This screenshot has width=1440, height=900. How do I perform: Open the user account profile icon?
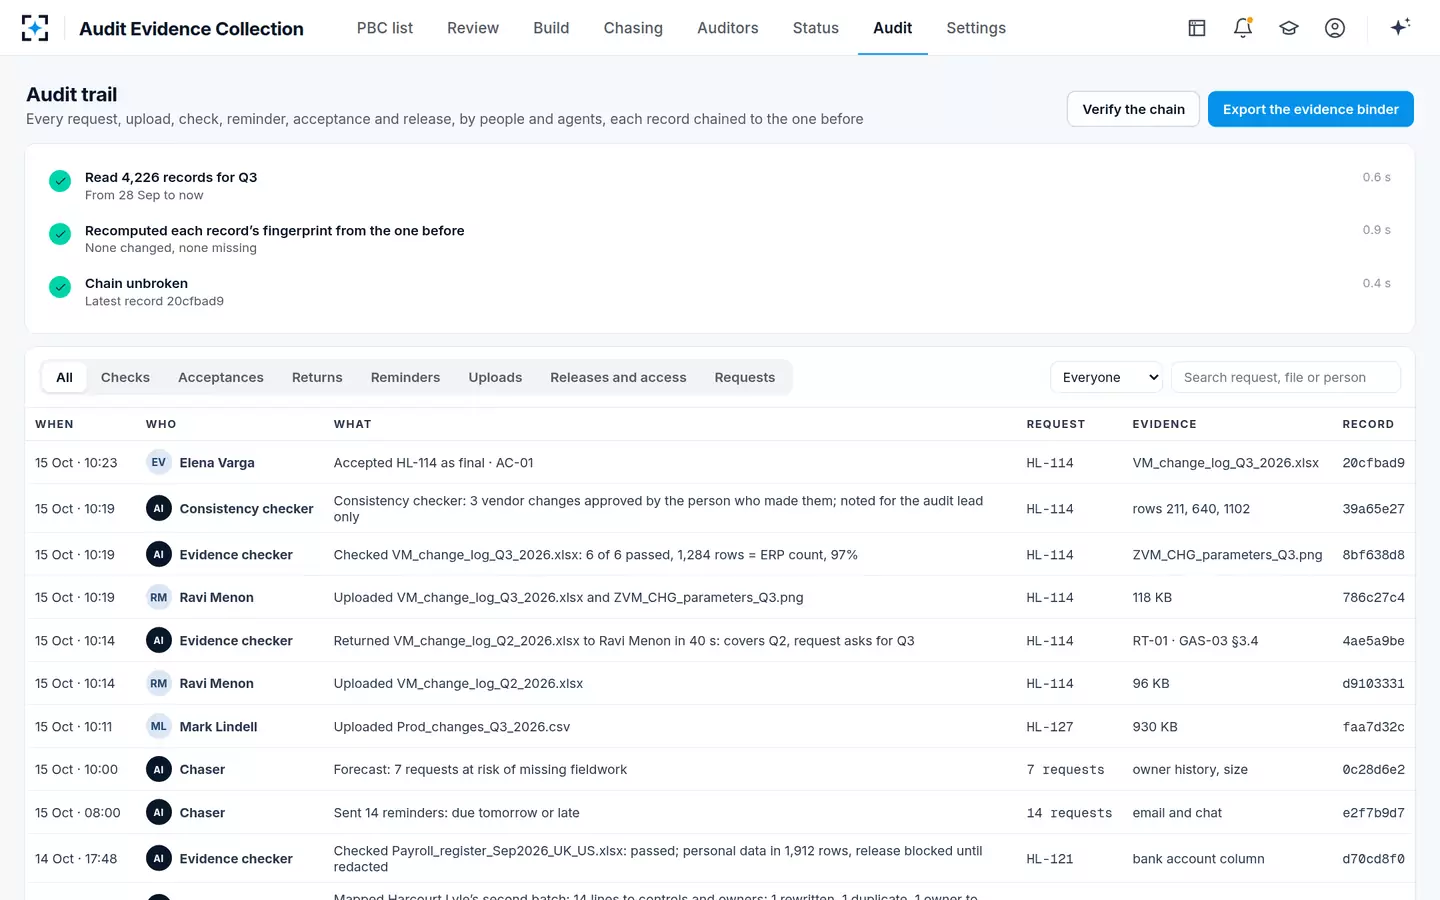(1335, 28)
